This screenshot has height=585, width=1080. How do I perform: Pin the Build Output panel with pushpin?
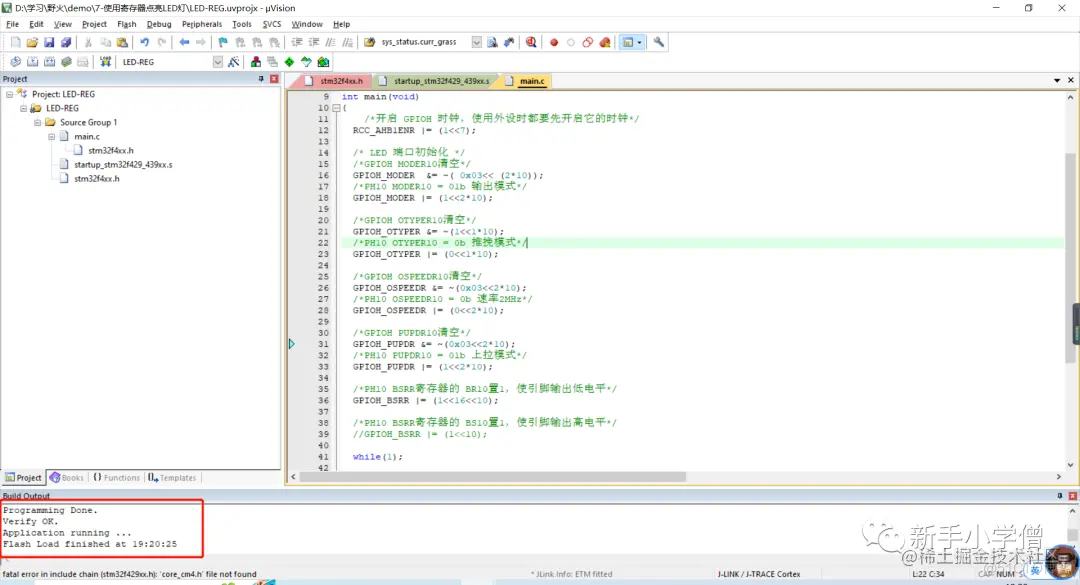tap(1059, 496)
